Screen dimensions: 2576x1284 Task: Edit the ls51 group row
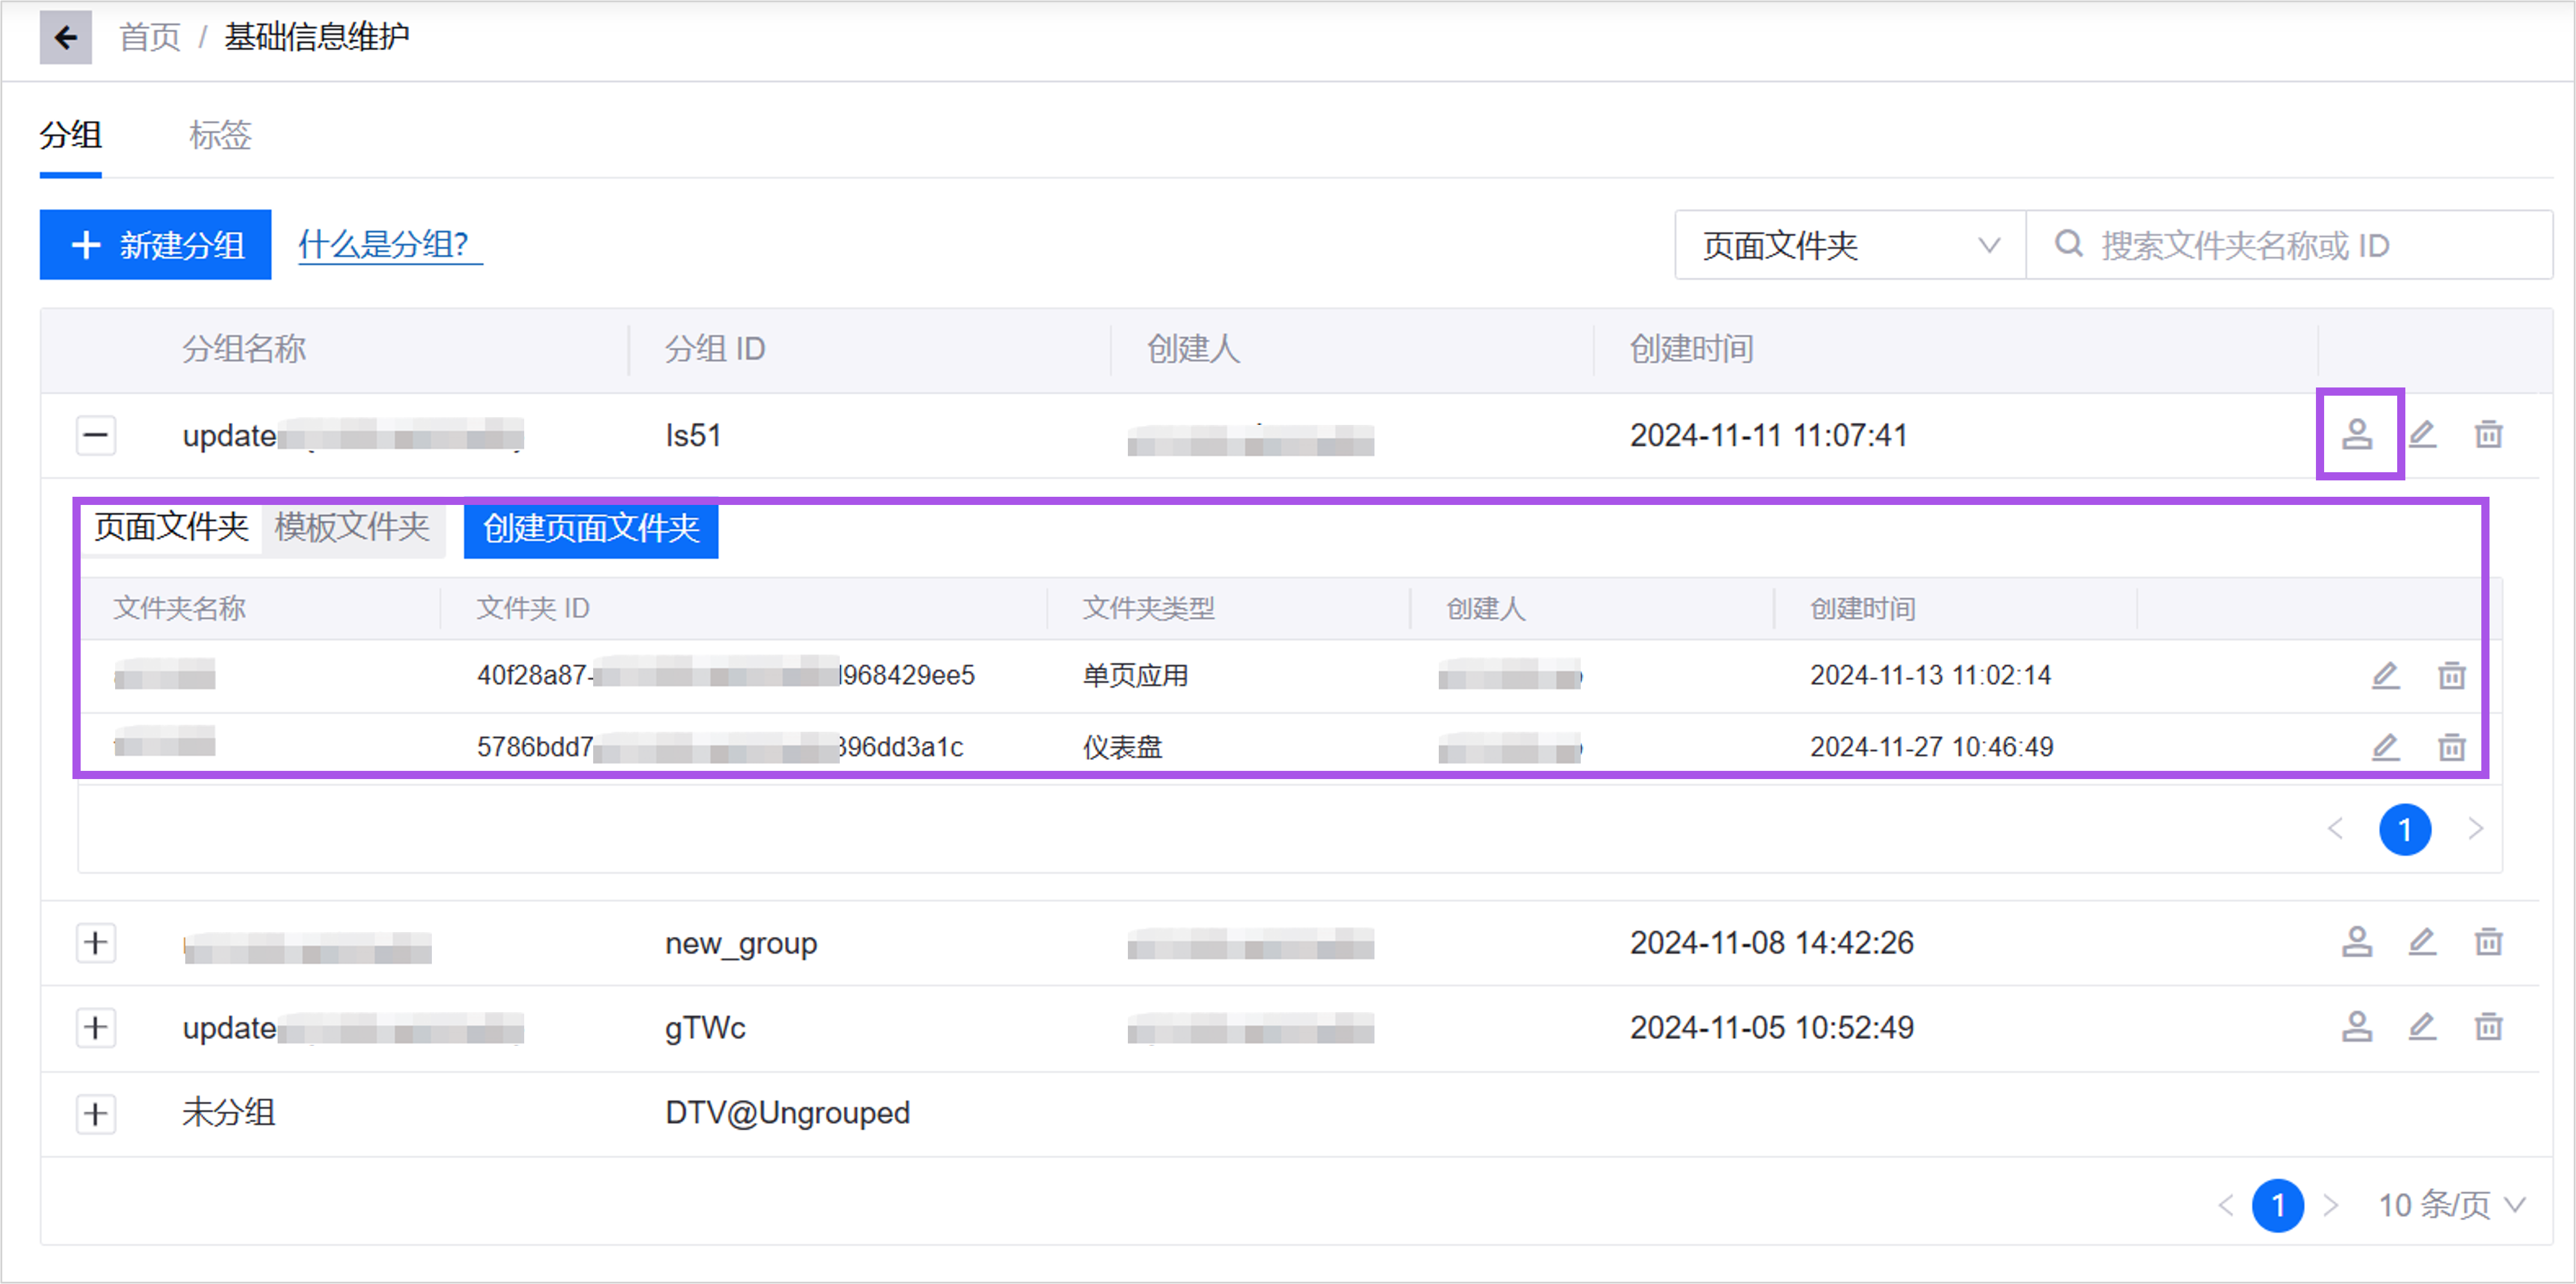pos(2422,435)
